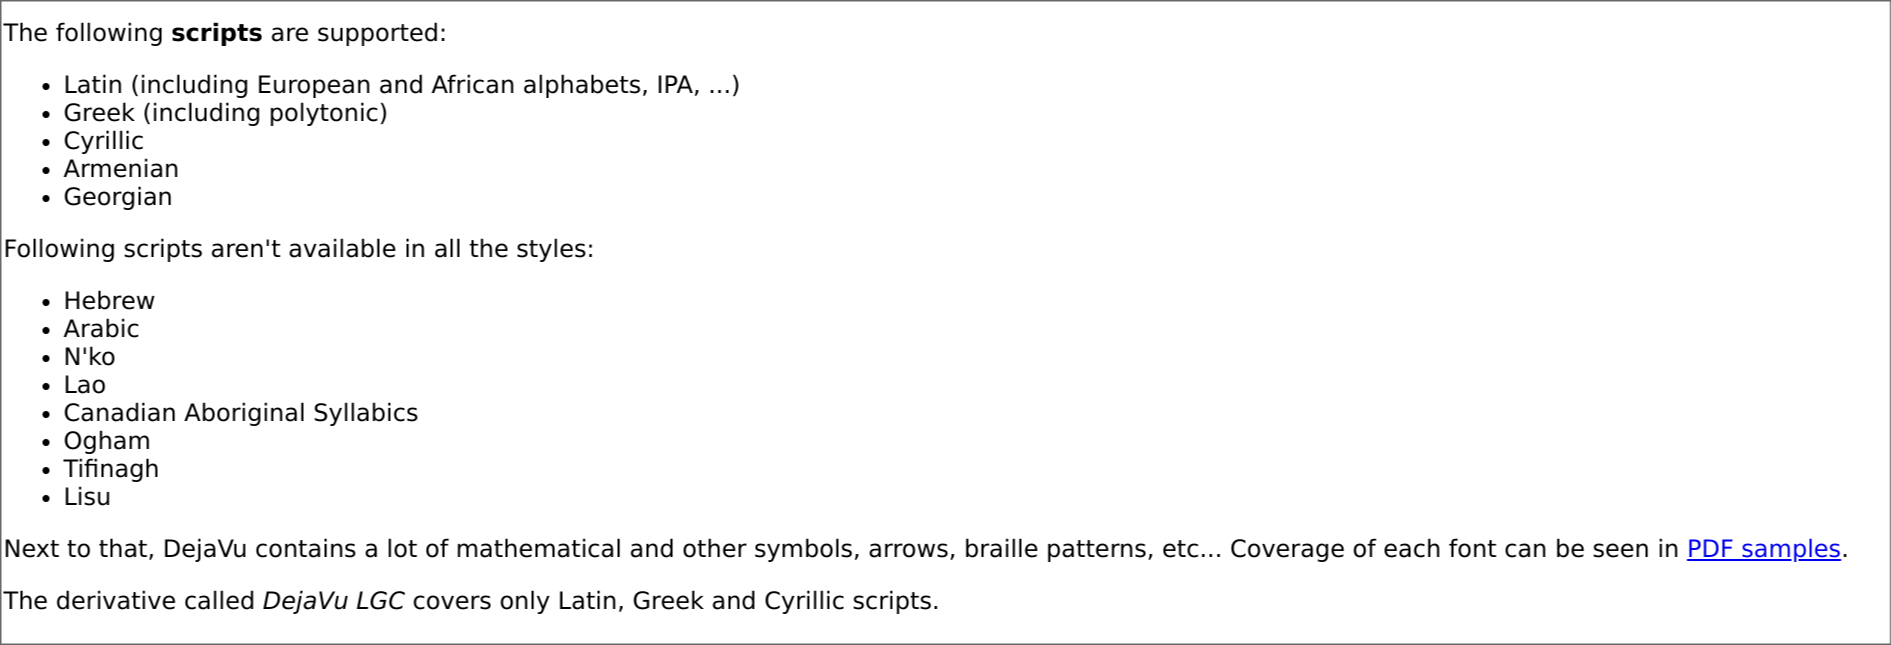Click the Latin list item
Viewport: 1891px width, 645px height.
coord(401,85)
